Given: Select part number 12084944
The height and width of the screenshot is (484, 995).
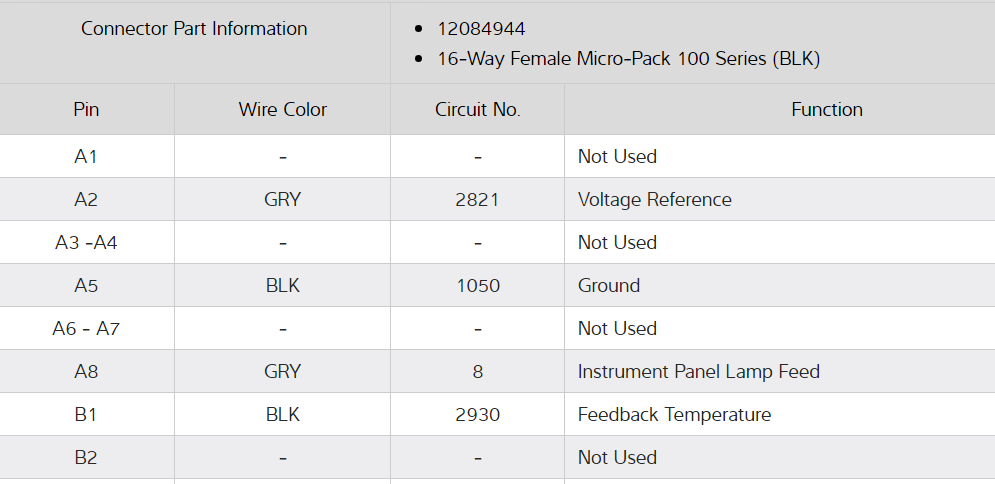Looking at the screenshot, I should [482, 29].
